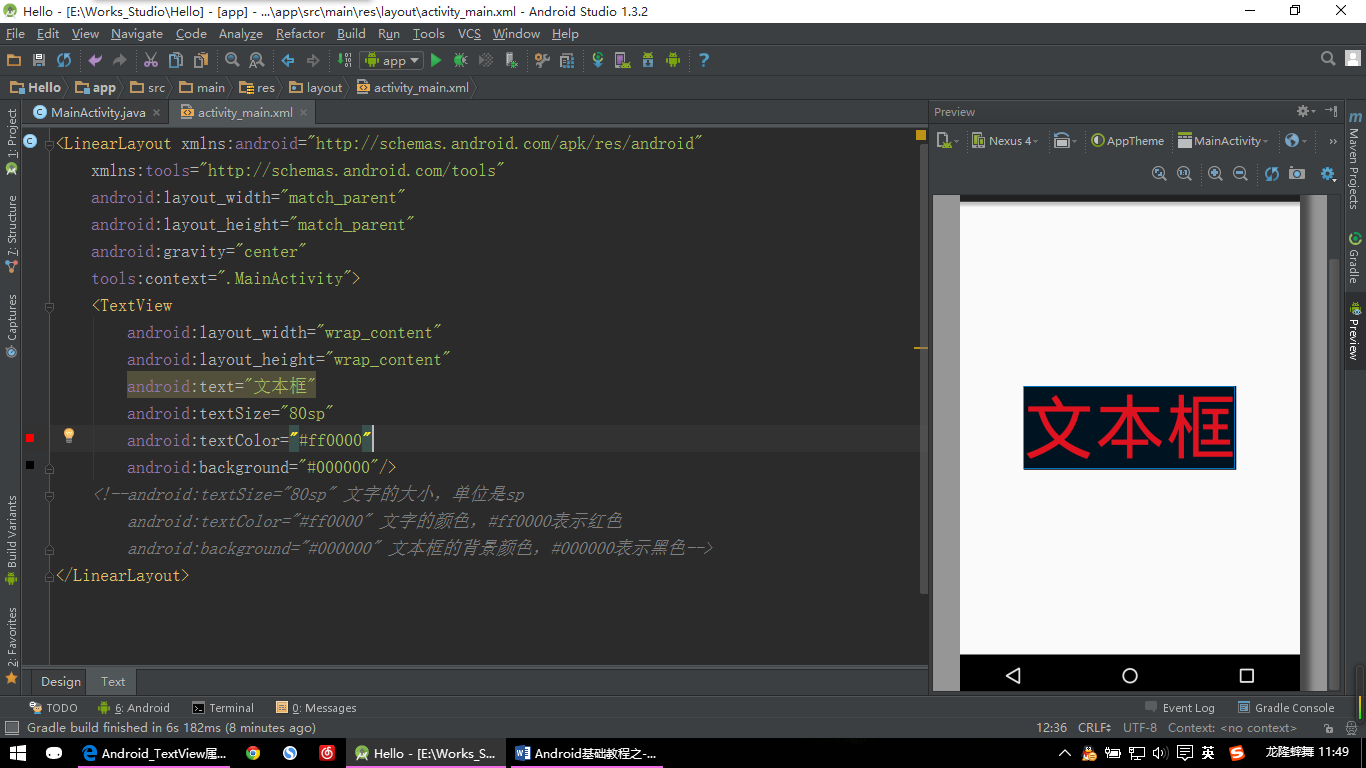Open the TODO tool window
Screen dimensions: 1366x768
tap(53, 707)
